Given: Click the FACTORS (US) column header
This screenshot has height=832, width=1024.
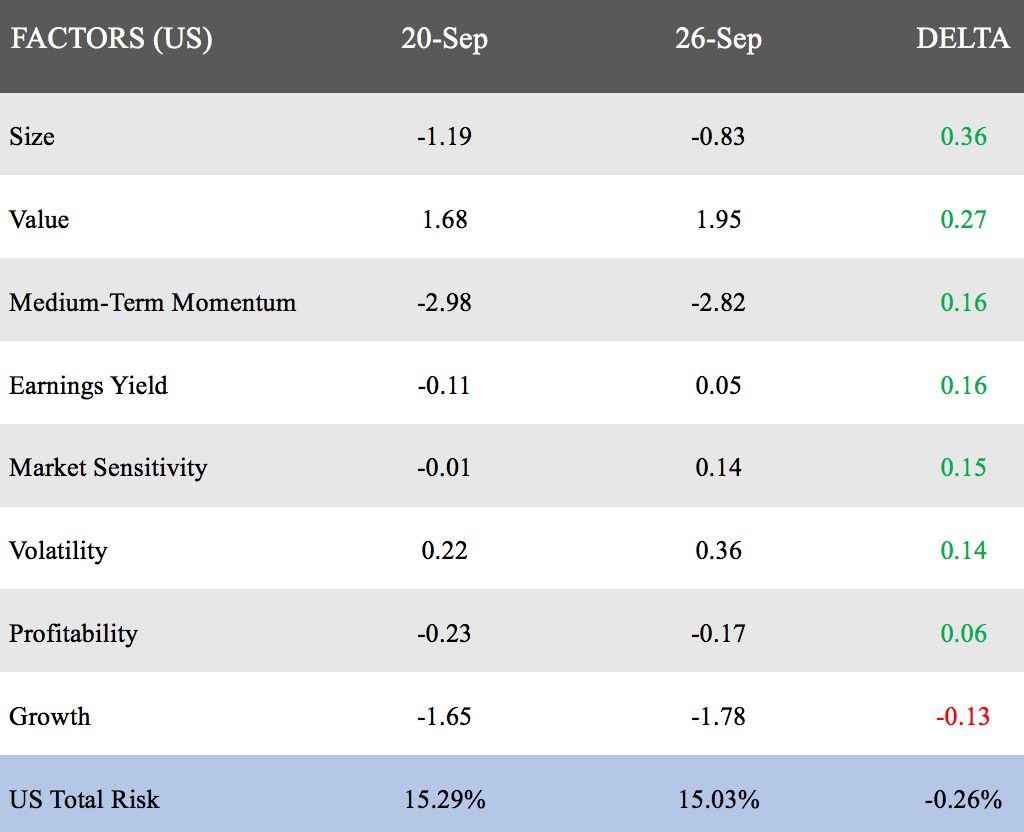Looking at the screenshot, I should point(111,39).
